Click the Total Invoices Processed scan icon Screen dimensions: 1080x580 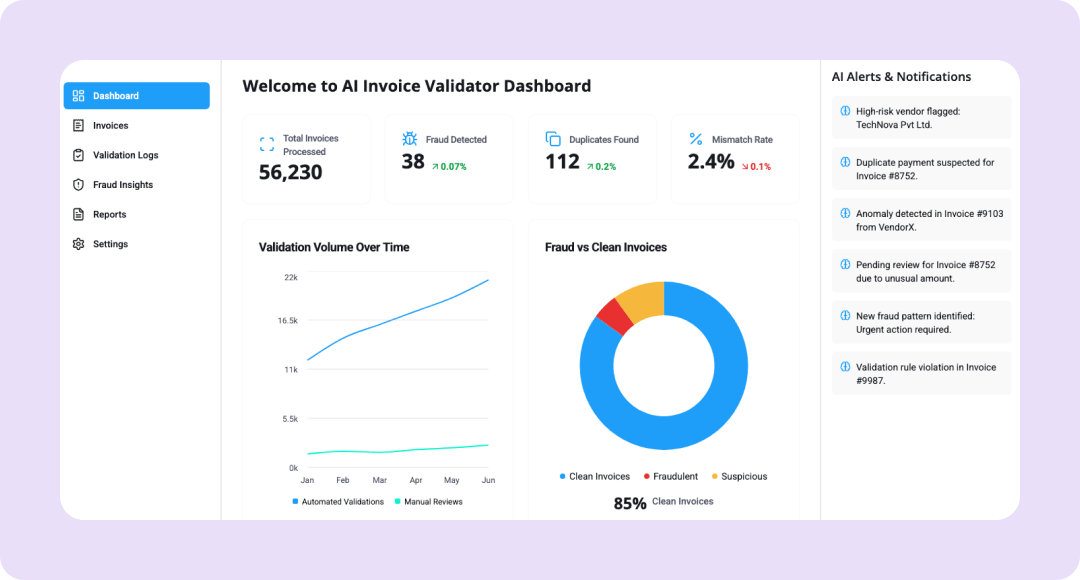[267, 144]
